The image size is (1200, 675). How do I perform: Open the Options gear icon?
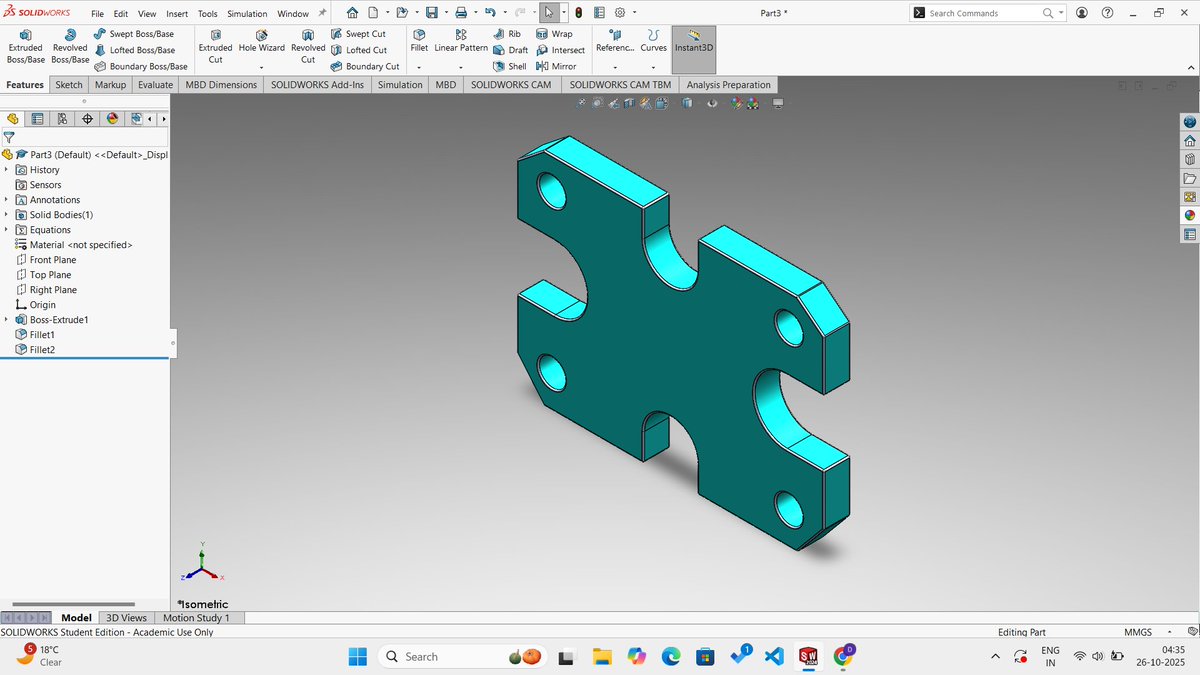(620, 13)
